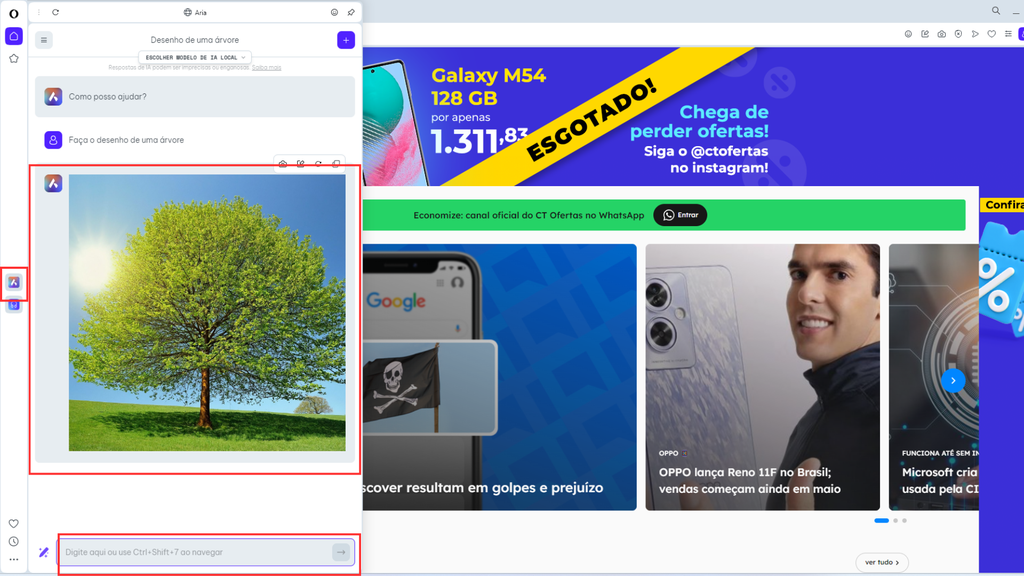Follow the Saiba mais link
This screenshot has width=1024, height=576.
point(266,67)
